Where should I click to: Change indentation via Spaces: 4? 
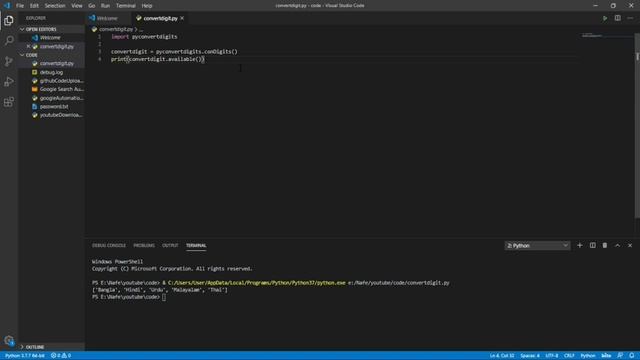point(530,356)
